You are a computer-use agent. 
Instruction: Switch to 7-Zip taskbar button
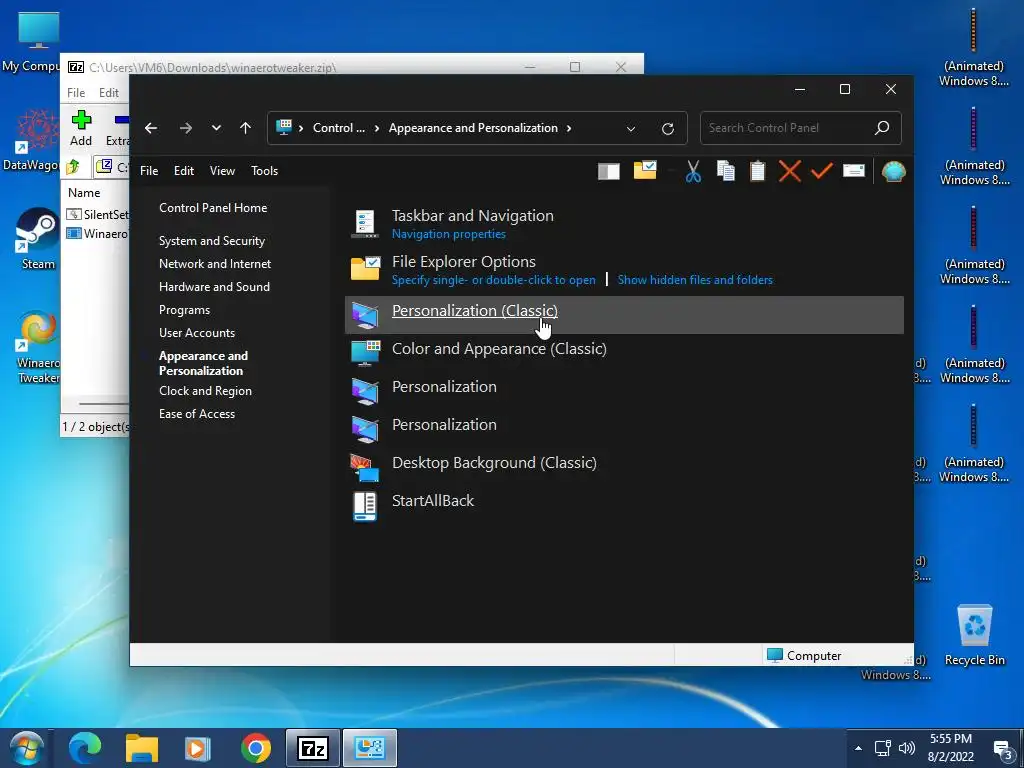point(313,748)
